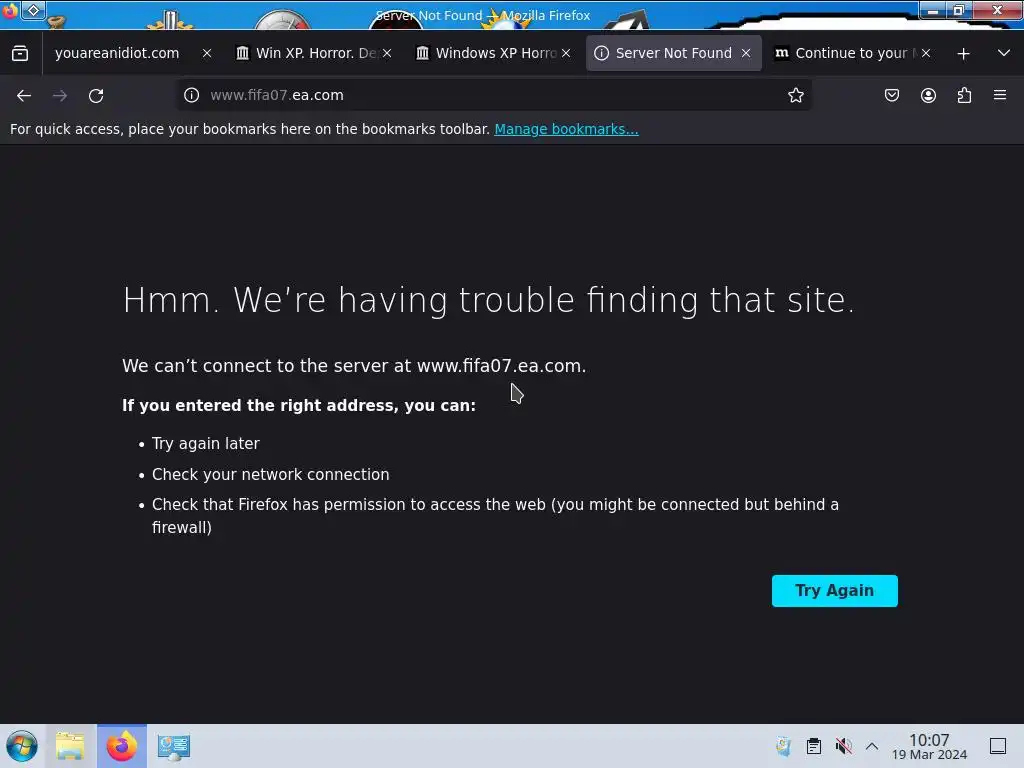Open the system settings taskbar icon
Image resolution: width=1024 pixels, height=768 pixels.
(173, 746)
